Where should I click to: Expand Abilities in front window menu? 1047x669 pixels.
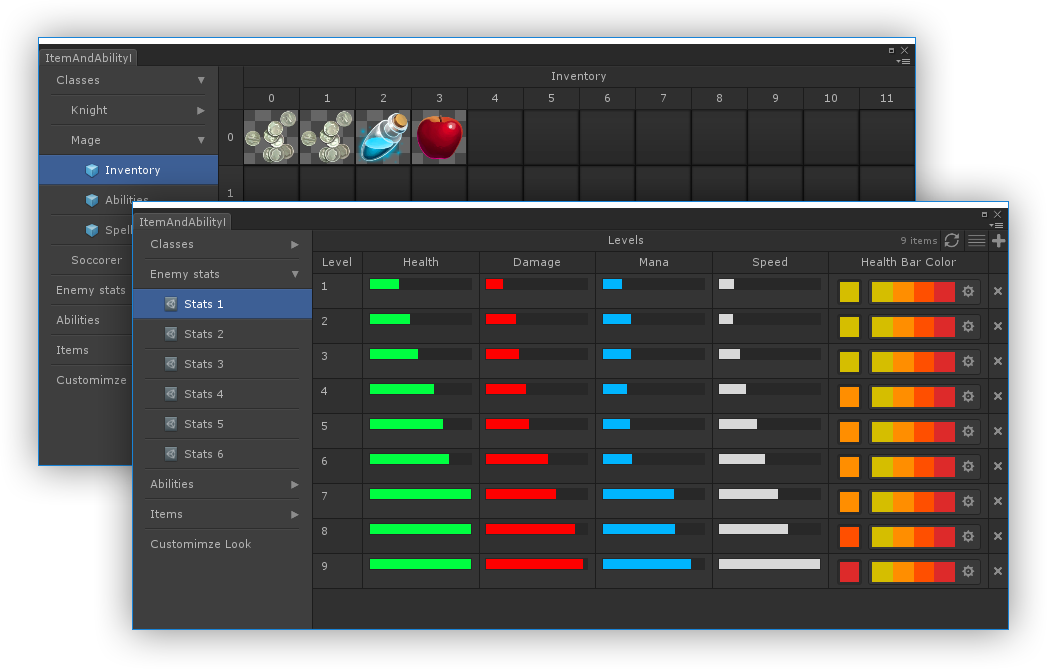click(x=294, y=484)
